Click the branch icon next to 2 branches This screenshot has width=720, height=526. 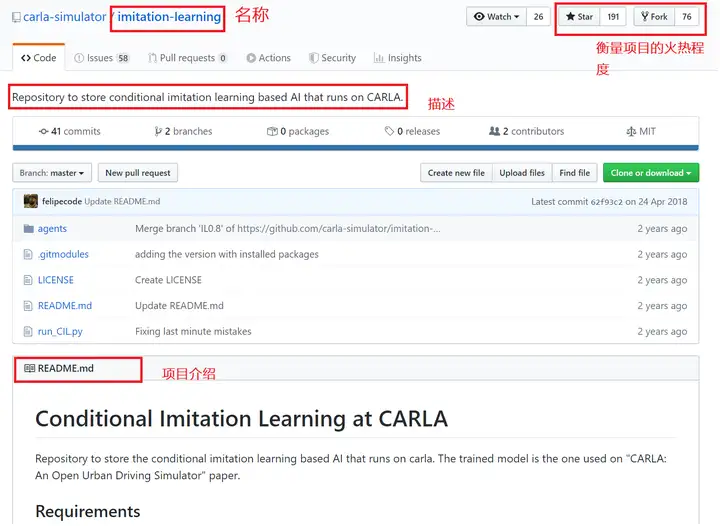[x=158, y=131]
